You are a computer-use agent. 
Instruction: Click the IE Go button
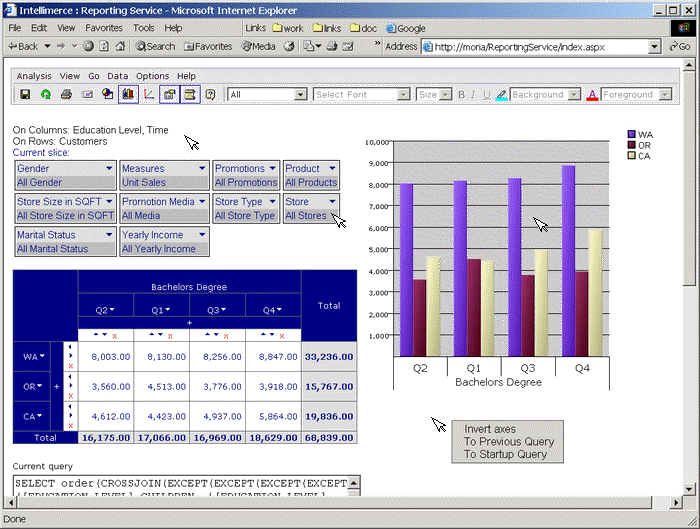click(x=680, y=46)
